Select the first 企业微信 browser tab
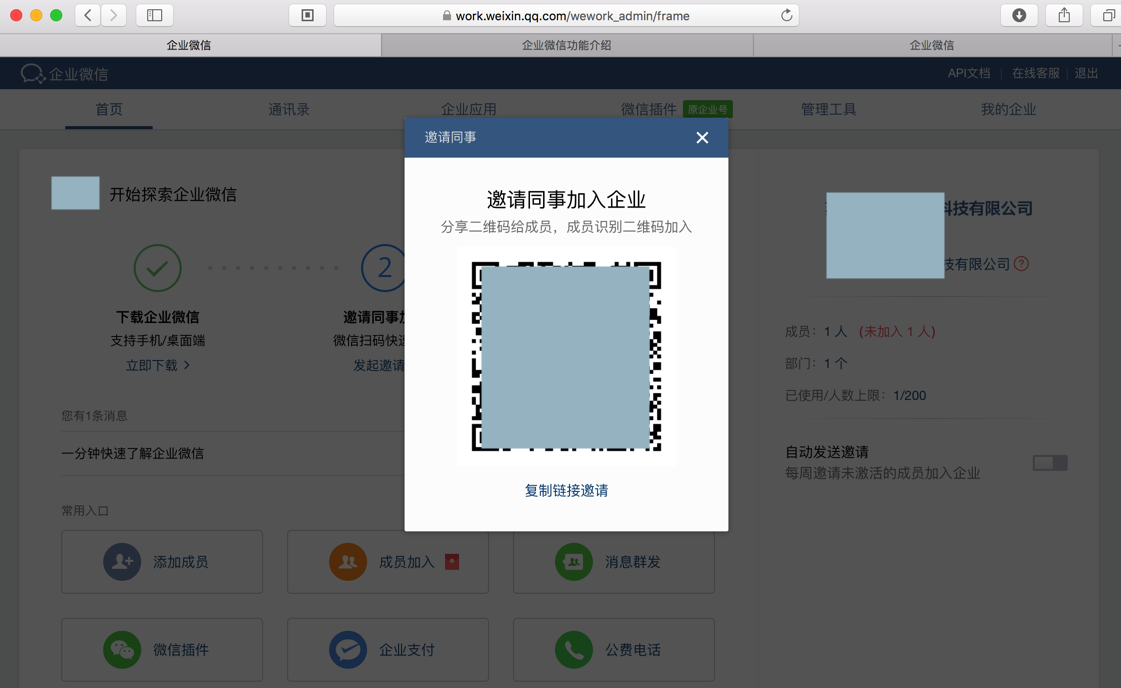This screenshot has height=688, width=1121. pos(189,45)
